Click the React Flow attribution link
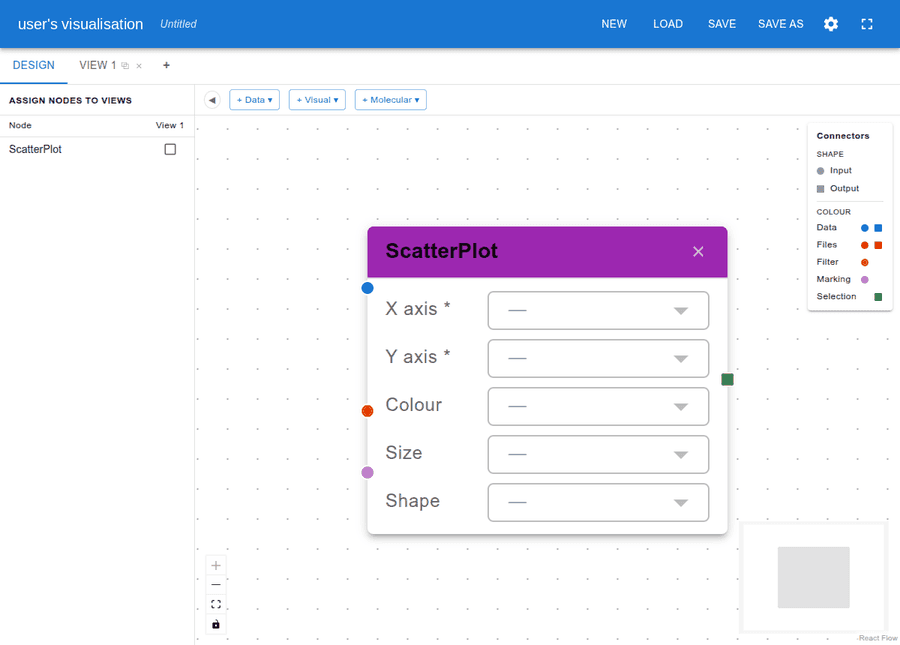 point(878,638)
